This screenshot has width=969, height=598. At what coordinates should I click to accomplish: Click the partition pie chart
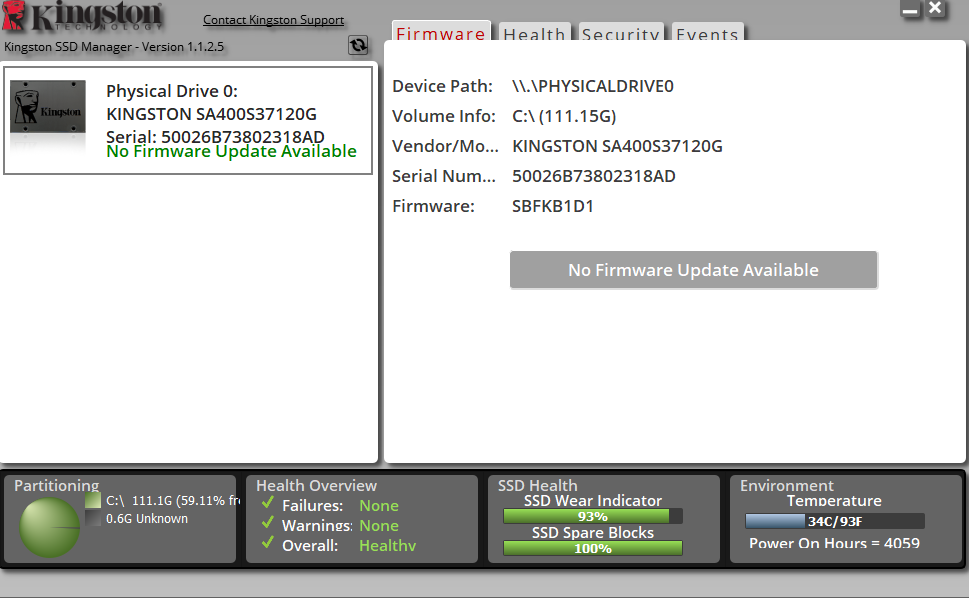[x=49, y=528]
